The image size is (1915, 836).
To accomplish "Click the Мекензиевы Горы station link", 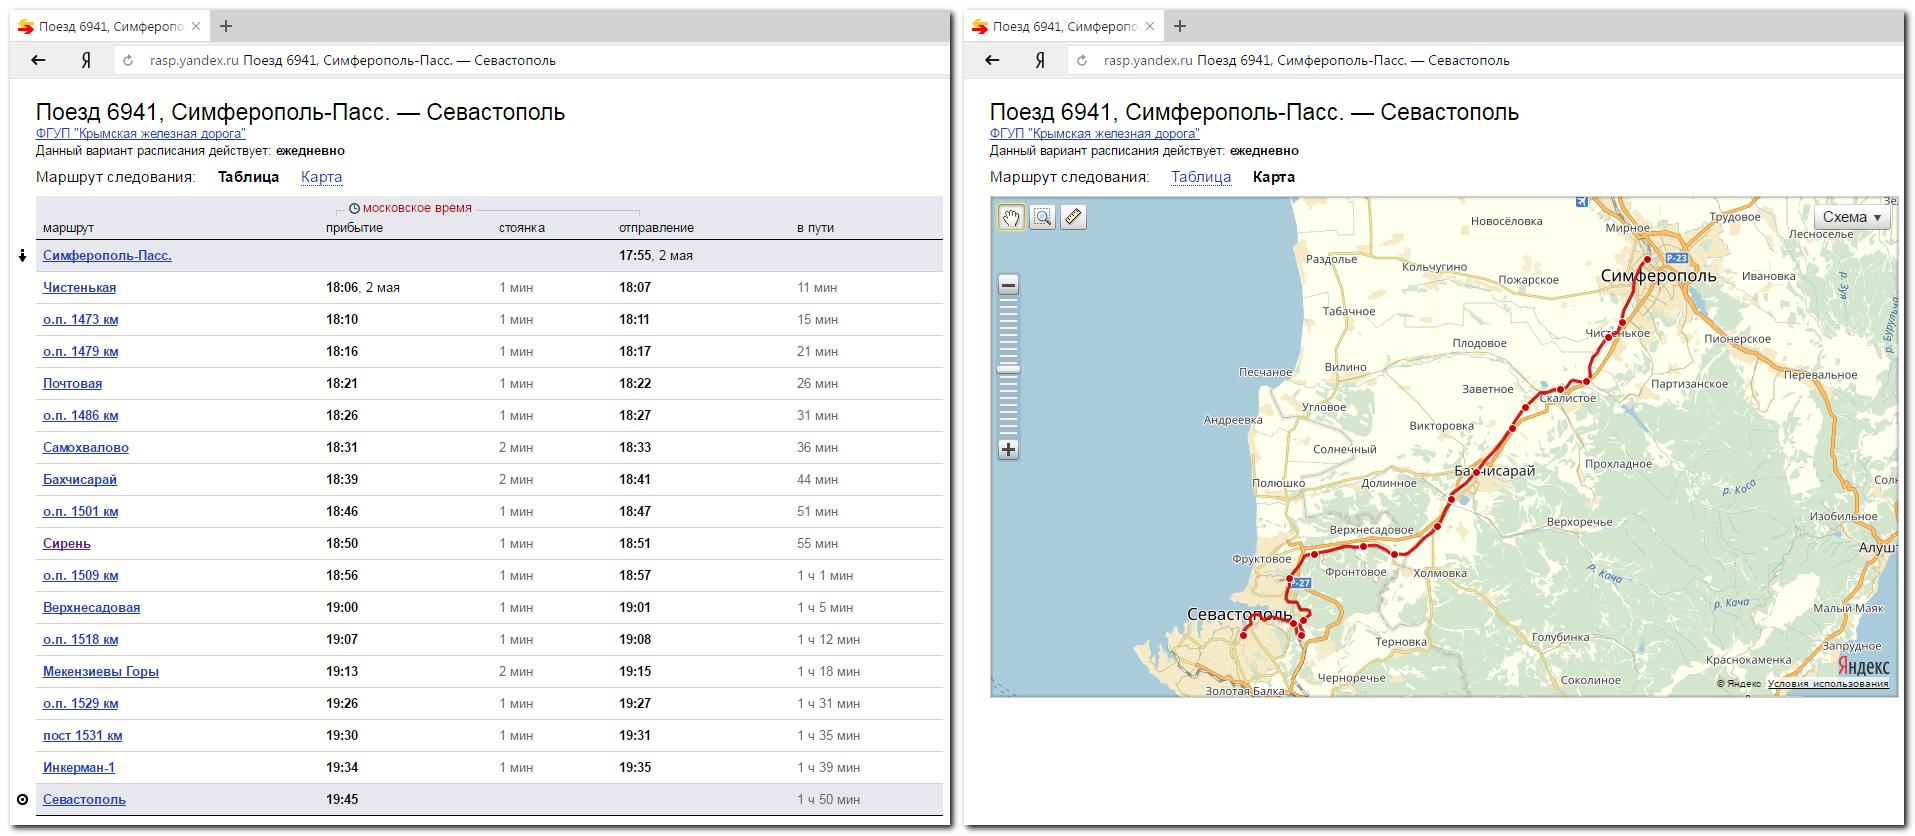I will click(100, 672).
